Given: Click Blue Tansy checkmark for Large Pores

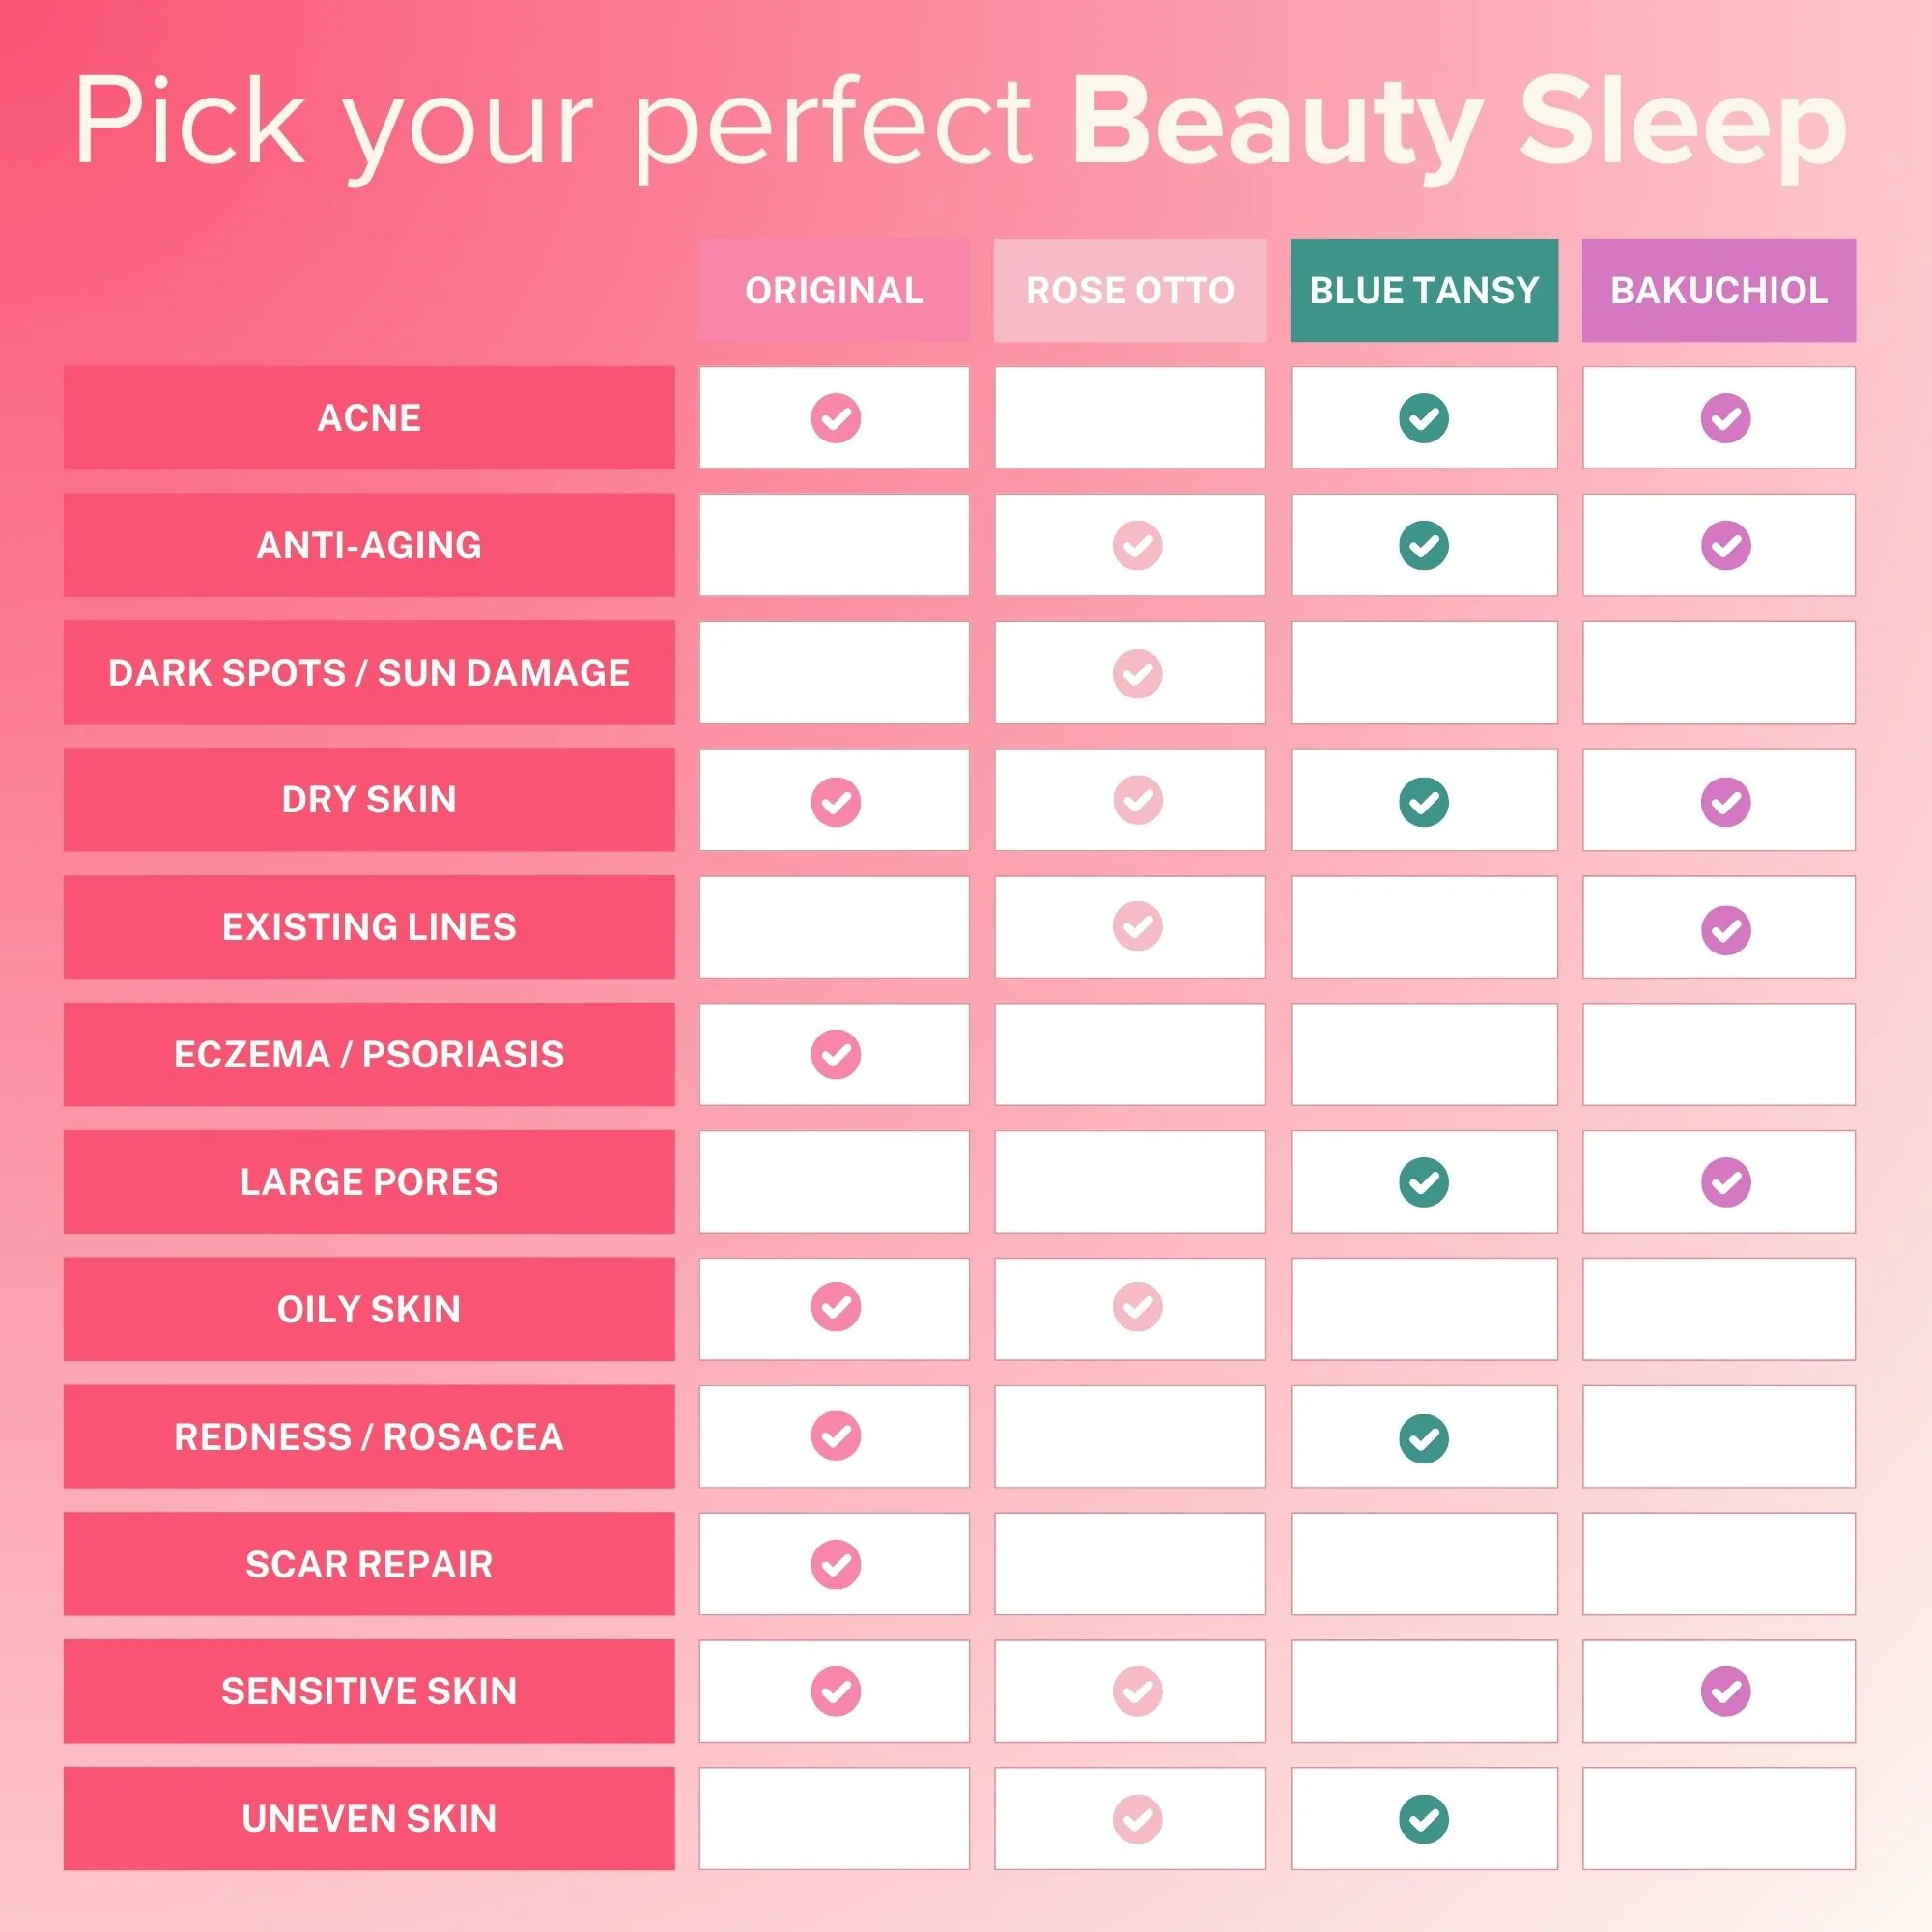Looking at the screenshot, I should [x=1424, y=1182].
